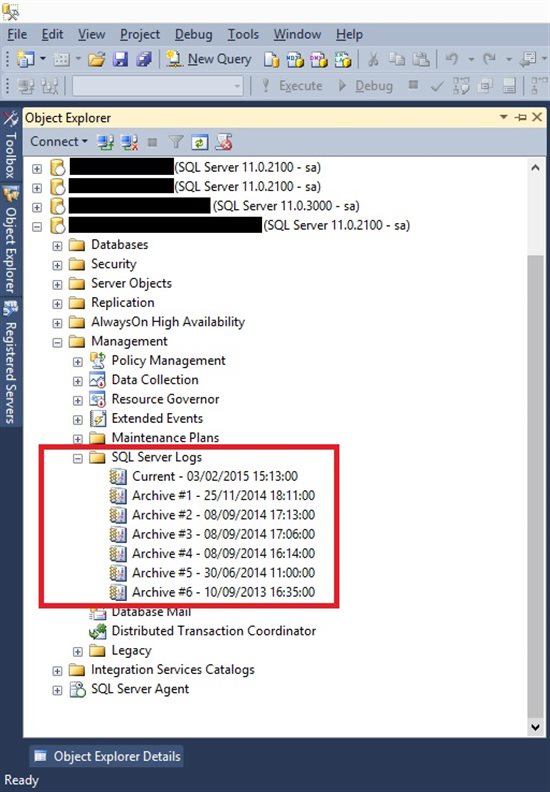Click the Connect Object Explorer icon
This screenshot has height=792, width=550.
106,142
